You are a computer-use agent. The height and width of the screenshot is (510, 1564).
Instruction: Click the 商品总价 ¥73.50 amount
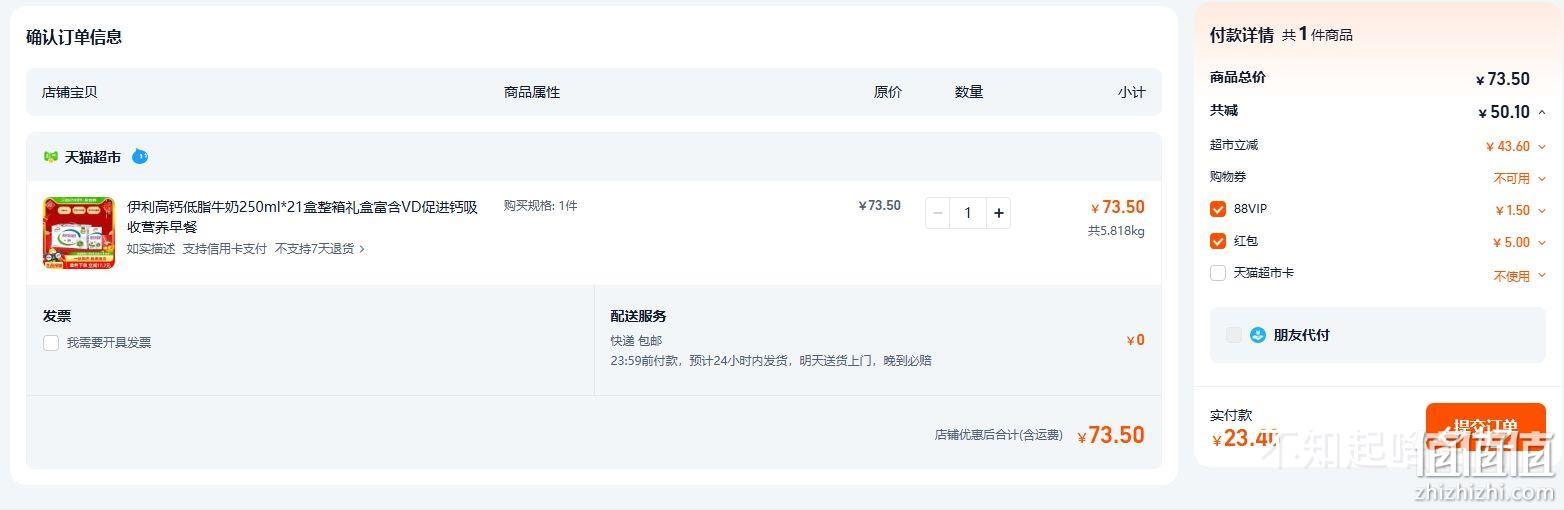tap(1503, 79)
